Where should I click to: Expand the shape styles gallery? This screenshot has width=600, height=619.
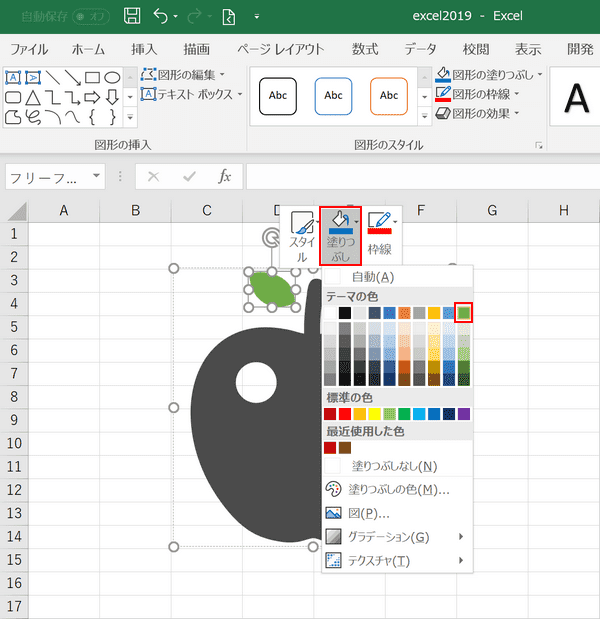coord(424,116)
